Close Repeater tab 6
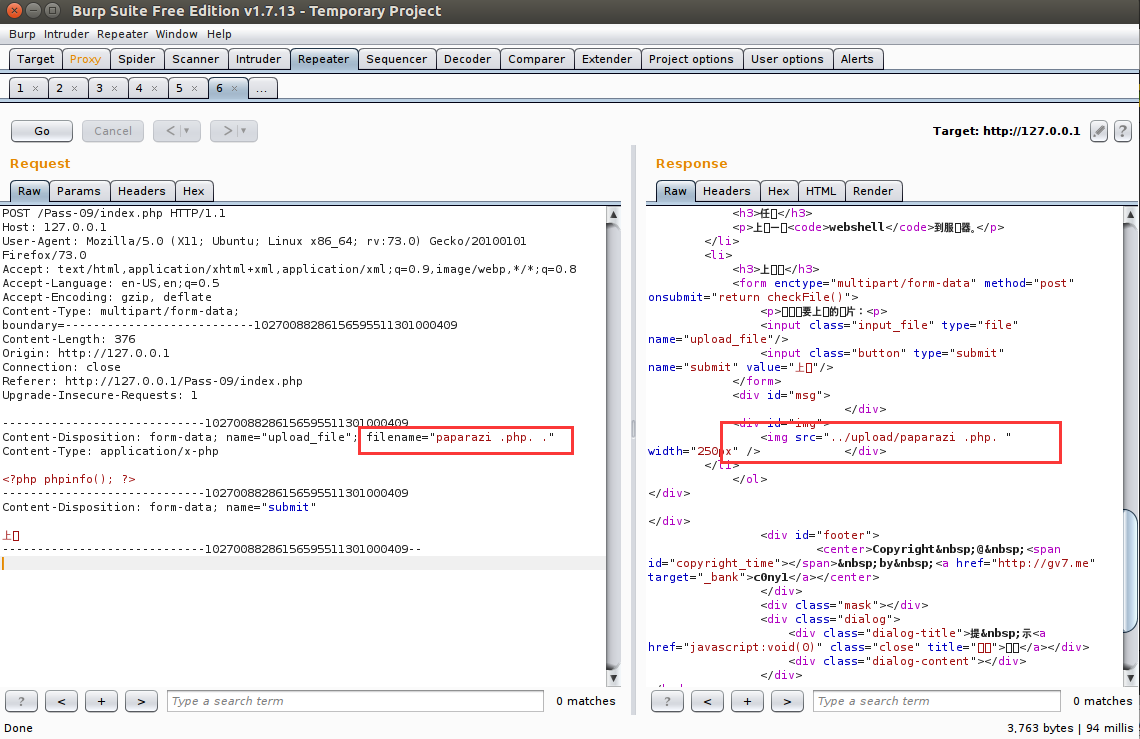The image size is (1140, 739). point(234,89)
